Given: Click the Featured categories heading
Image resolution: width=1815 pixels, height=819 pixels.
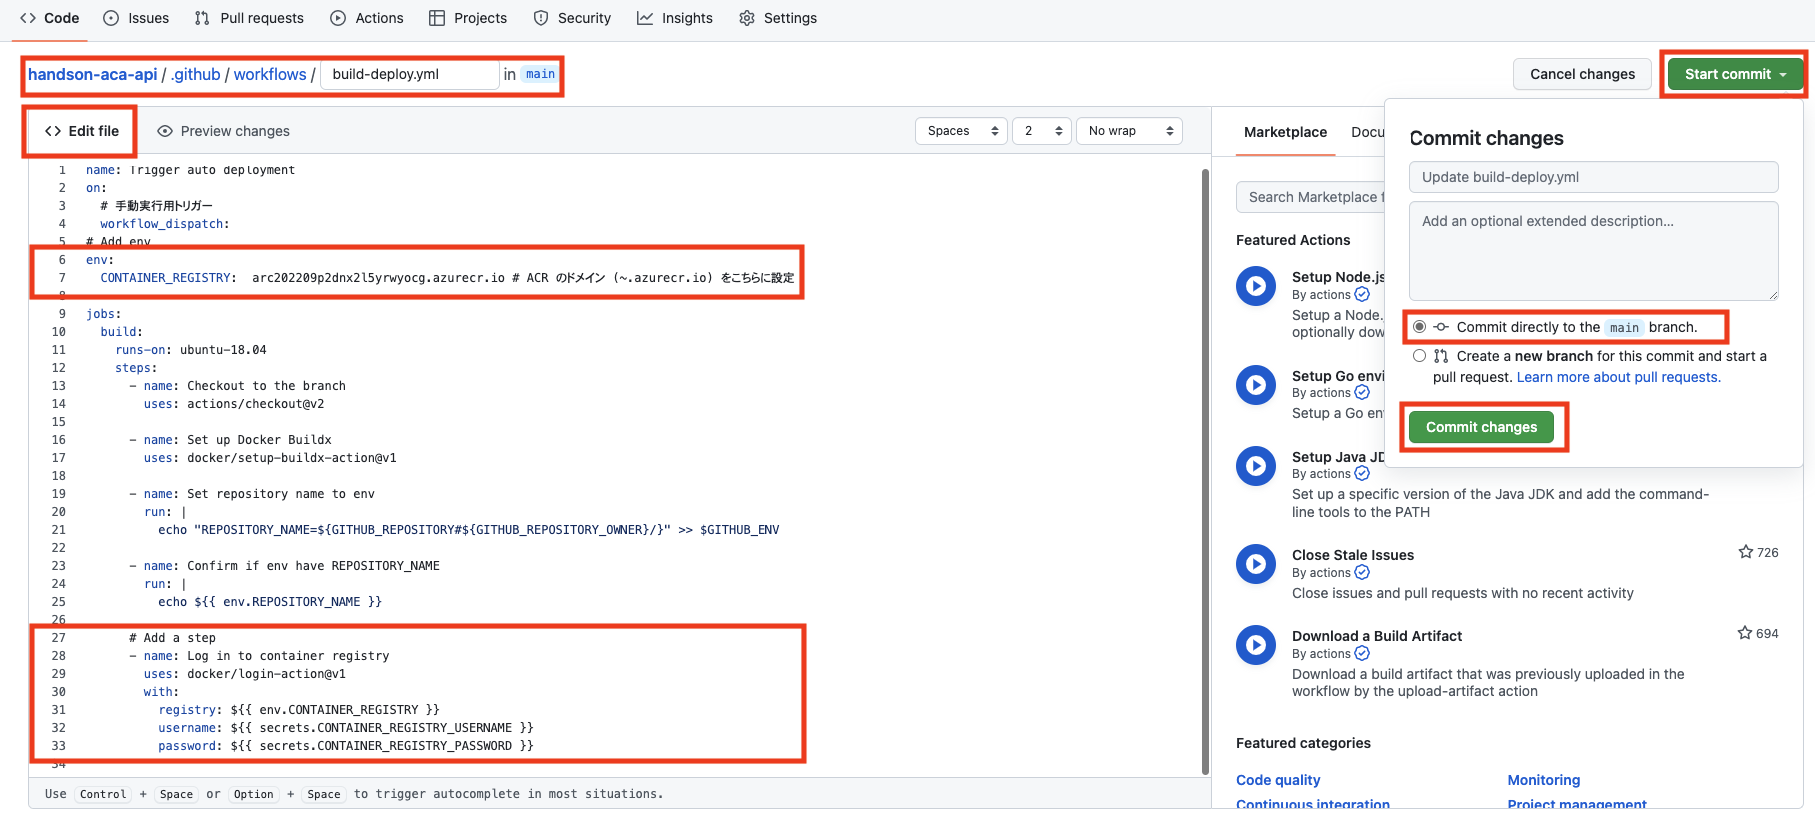Looking at the screenshot, I should pyautogui.click(x=1303, y=743).
